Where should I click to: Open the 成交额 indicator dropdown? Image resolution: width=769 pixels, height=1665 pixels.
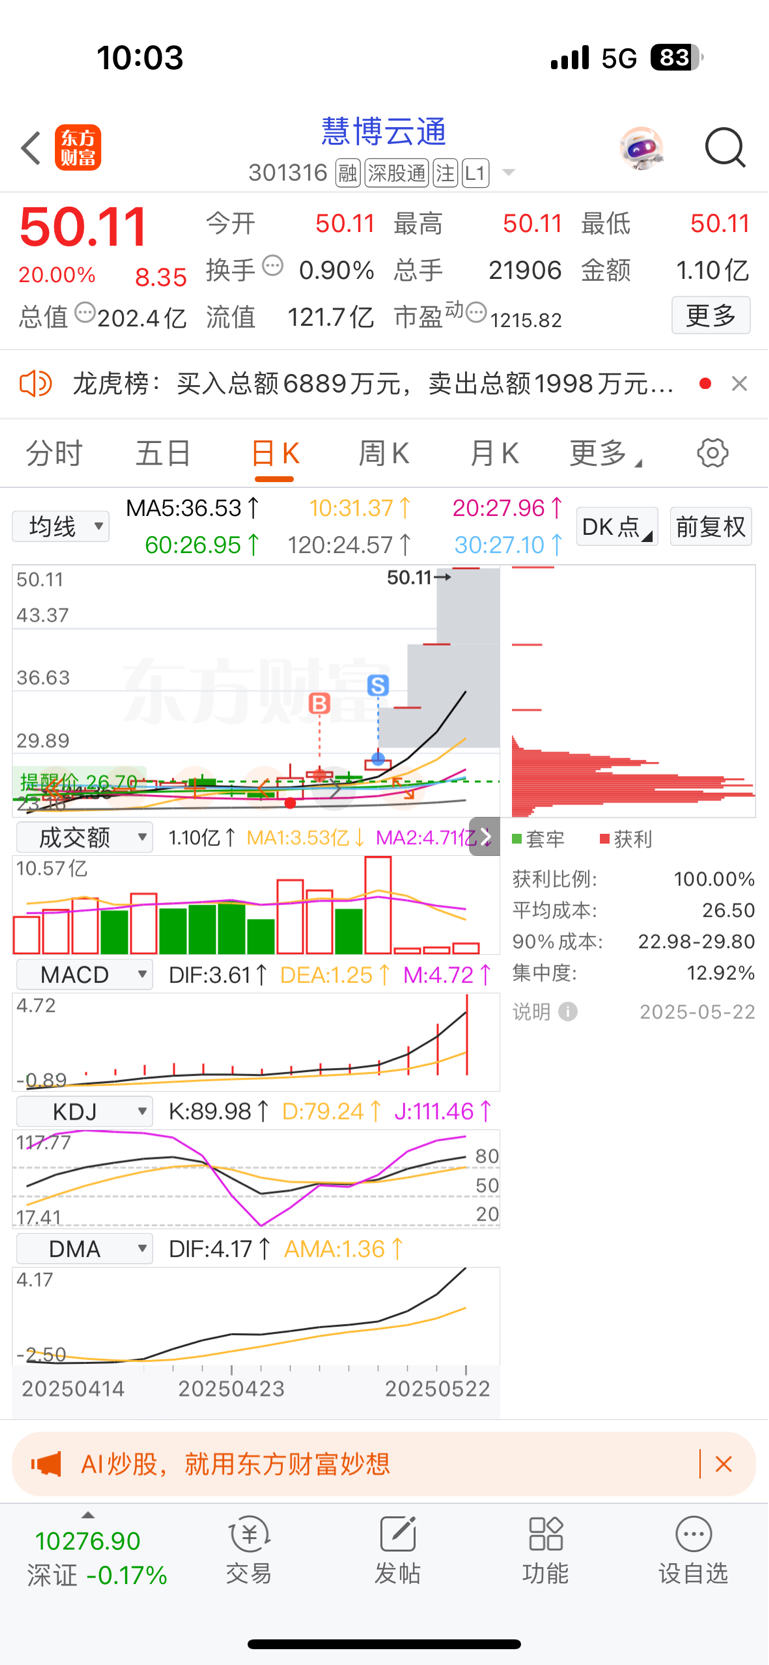coord(83,837)
